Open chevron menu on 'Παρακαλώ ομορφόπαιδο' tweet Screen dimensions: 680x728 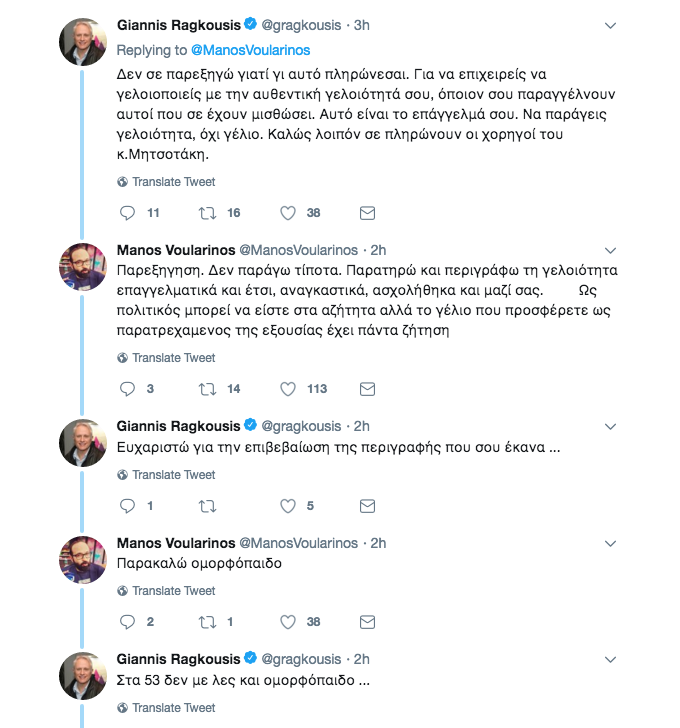point(610,544)
